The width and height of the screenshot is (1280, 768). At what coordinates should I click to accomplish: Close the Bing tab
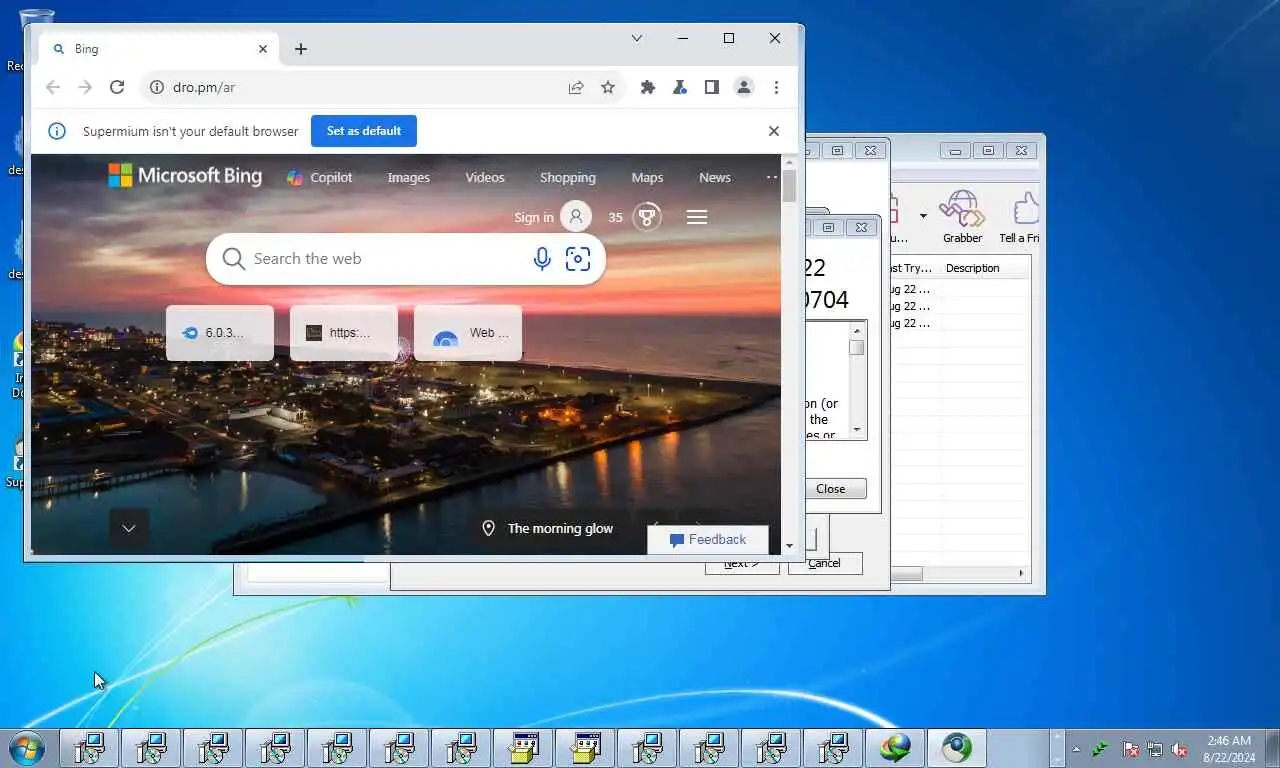pyautogui.click(x=263, y=48)
